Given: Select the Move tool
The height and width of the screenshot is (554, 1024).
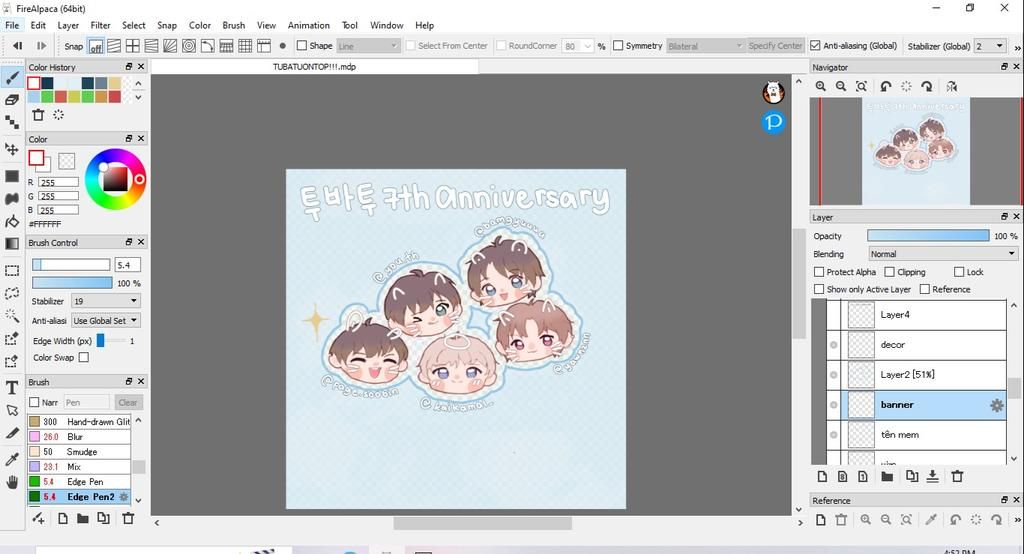Looking at the screenshot, I should pyautogui.click(x=12, y=149).
